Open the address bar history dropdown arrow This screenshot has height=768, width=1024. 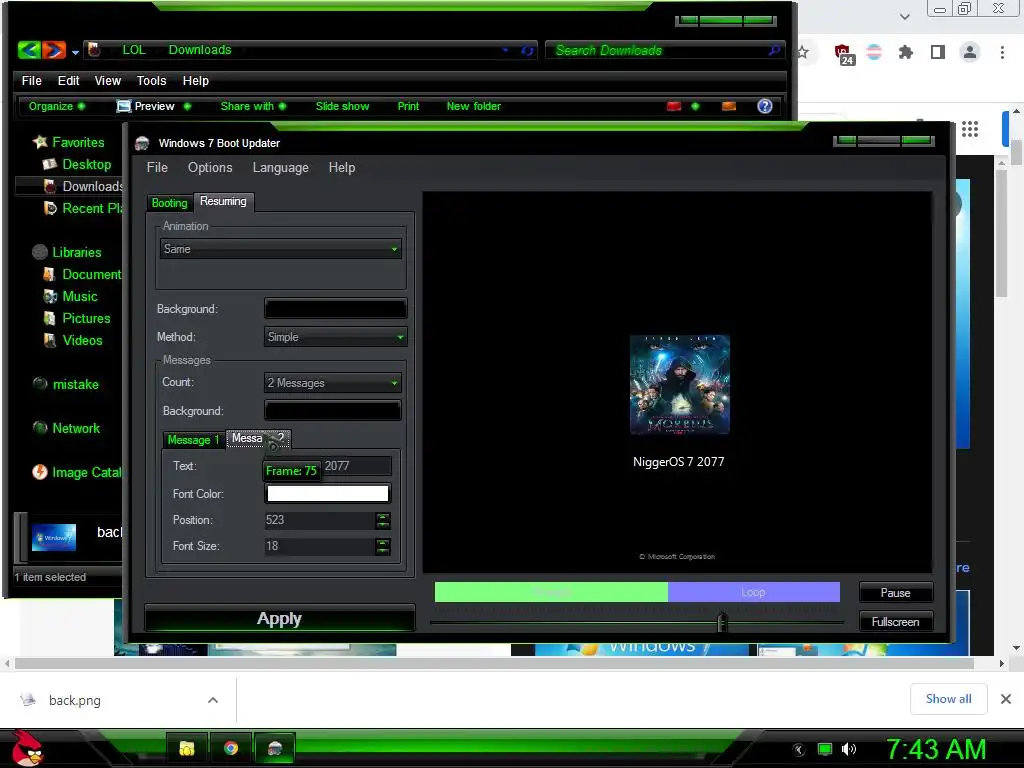pyautogui.click(x=505, y=50)
